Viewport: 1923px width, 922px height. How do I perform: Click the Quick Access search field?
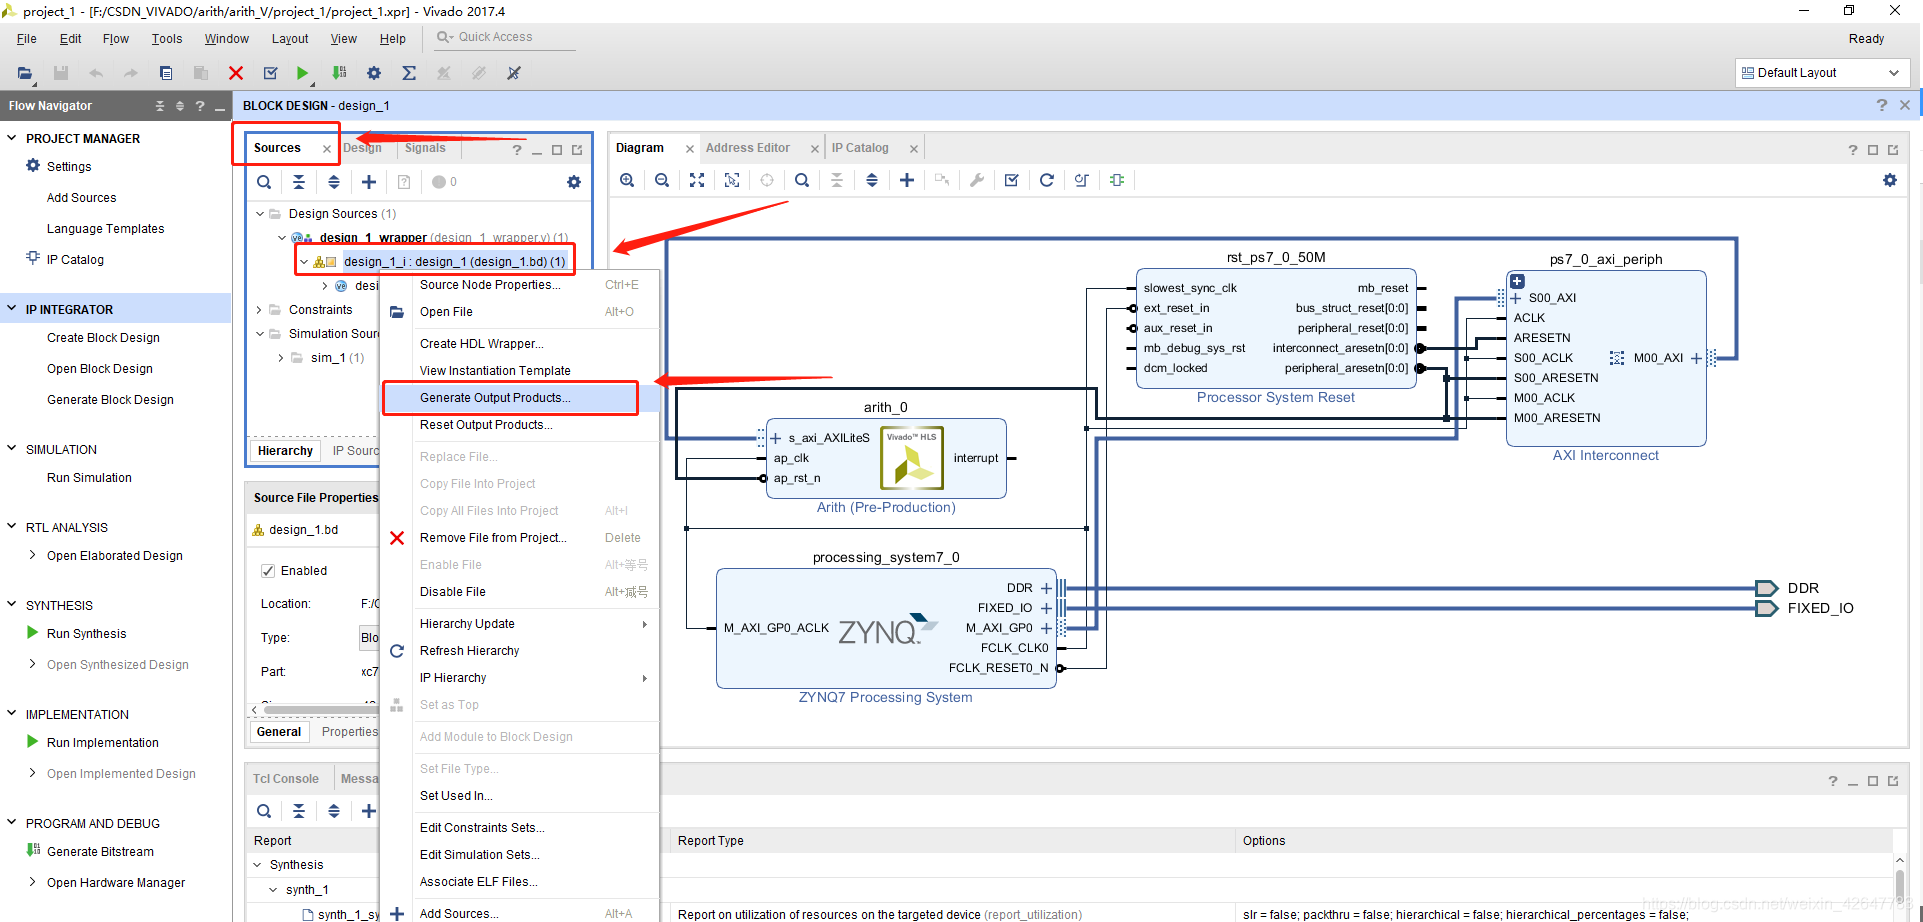point(505,37)
